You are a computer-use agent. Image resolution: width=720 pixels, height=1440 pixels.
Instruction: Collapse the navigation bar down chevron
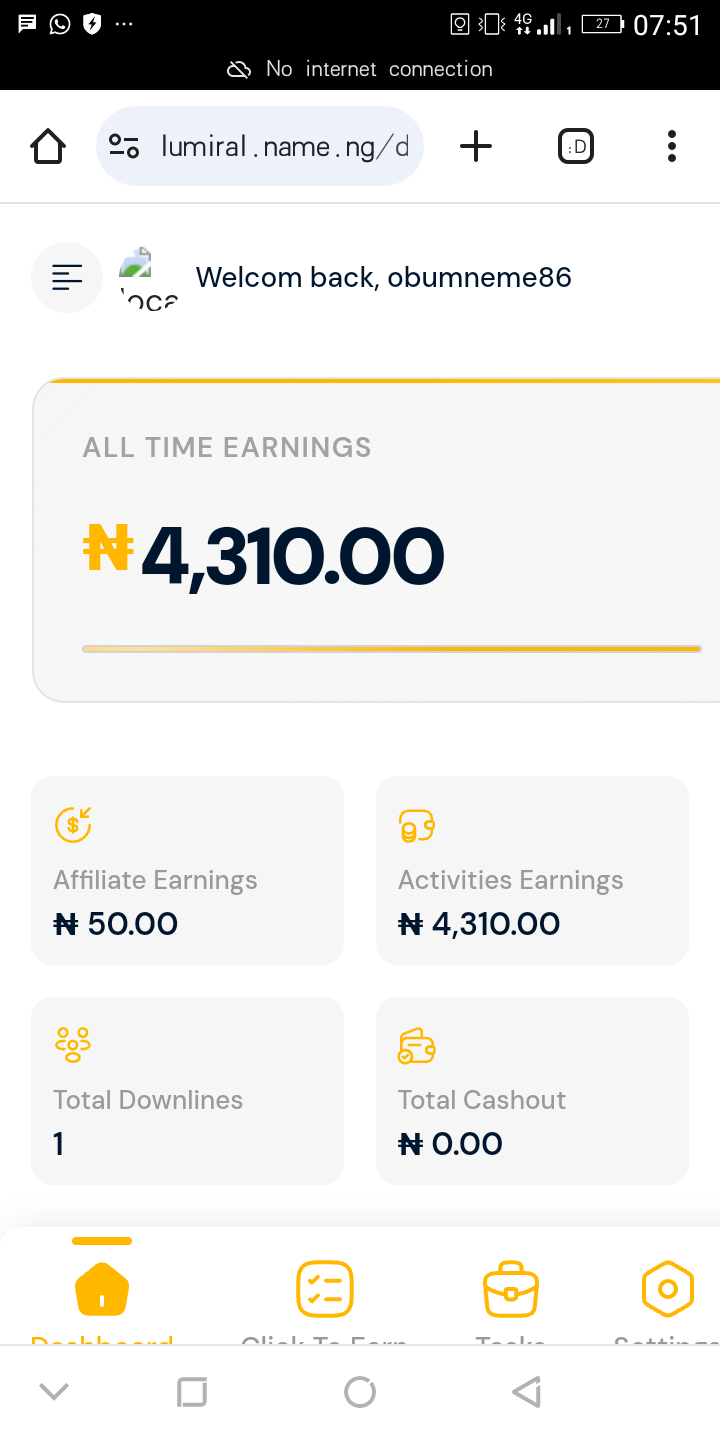(53, 1391)
